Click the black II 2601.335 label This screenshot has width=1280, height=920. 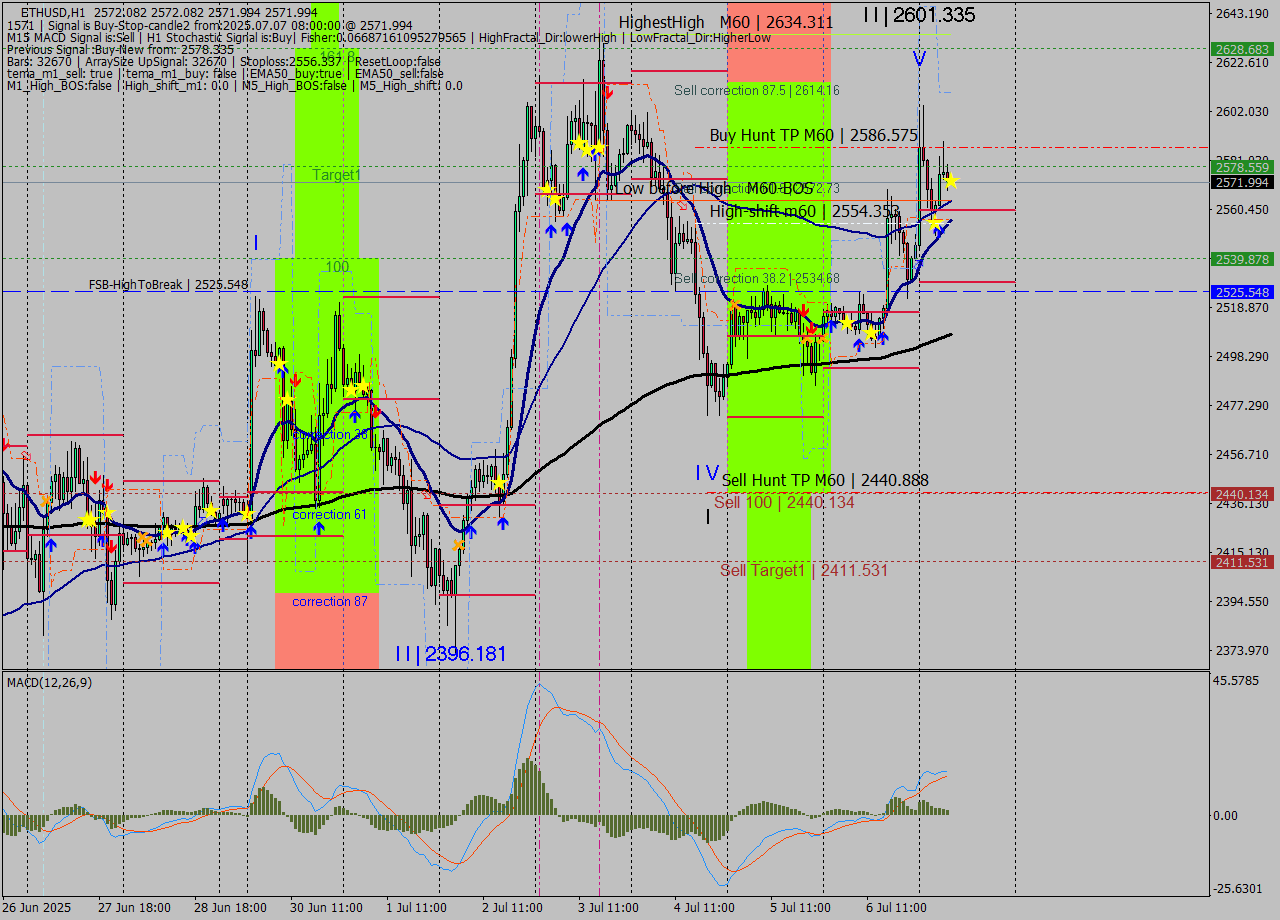(x=919, y=15)
